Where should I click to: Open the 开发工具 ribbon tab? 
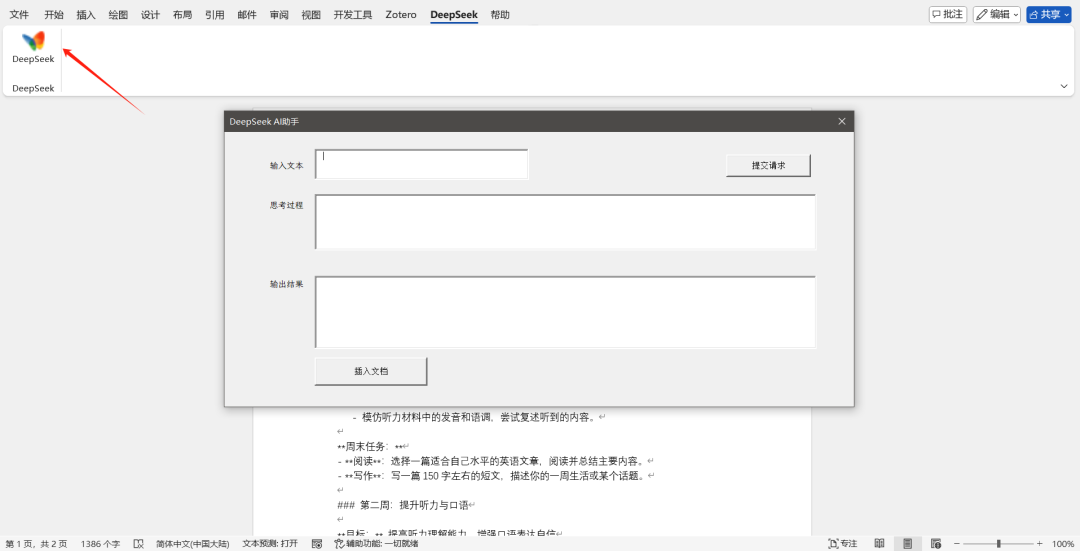353,14
